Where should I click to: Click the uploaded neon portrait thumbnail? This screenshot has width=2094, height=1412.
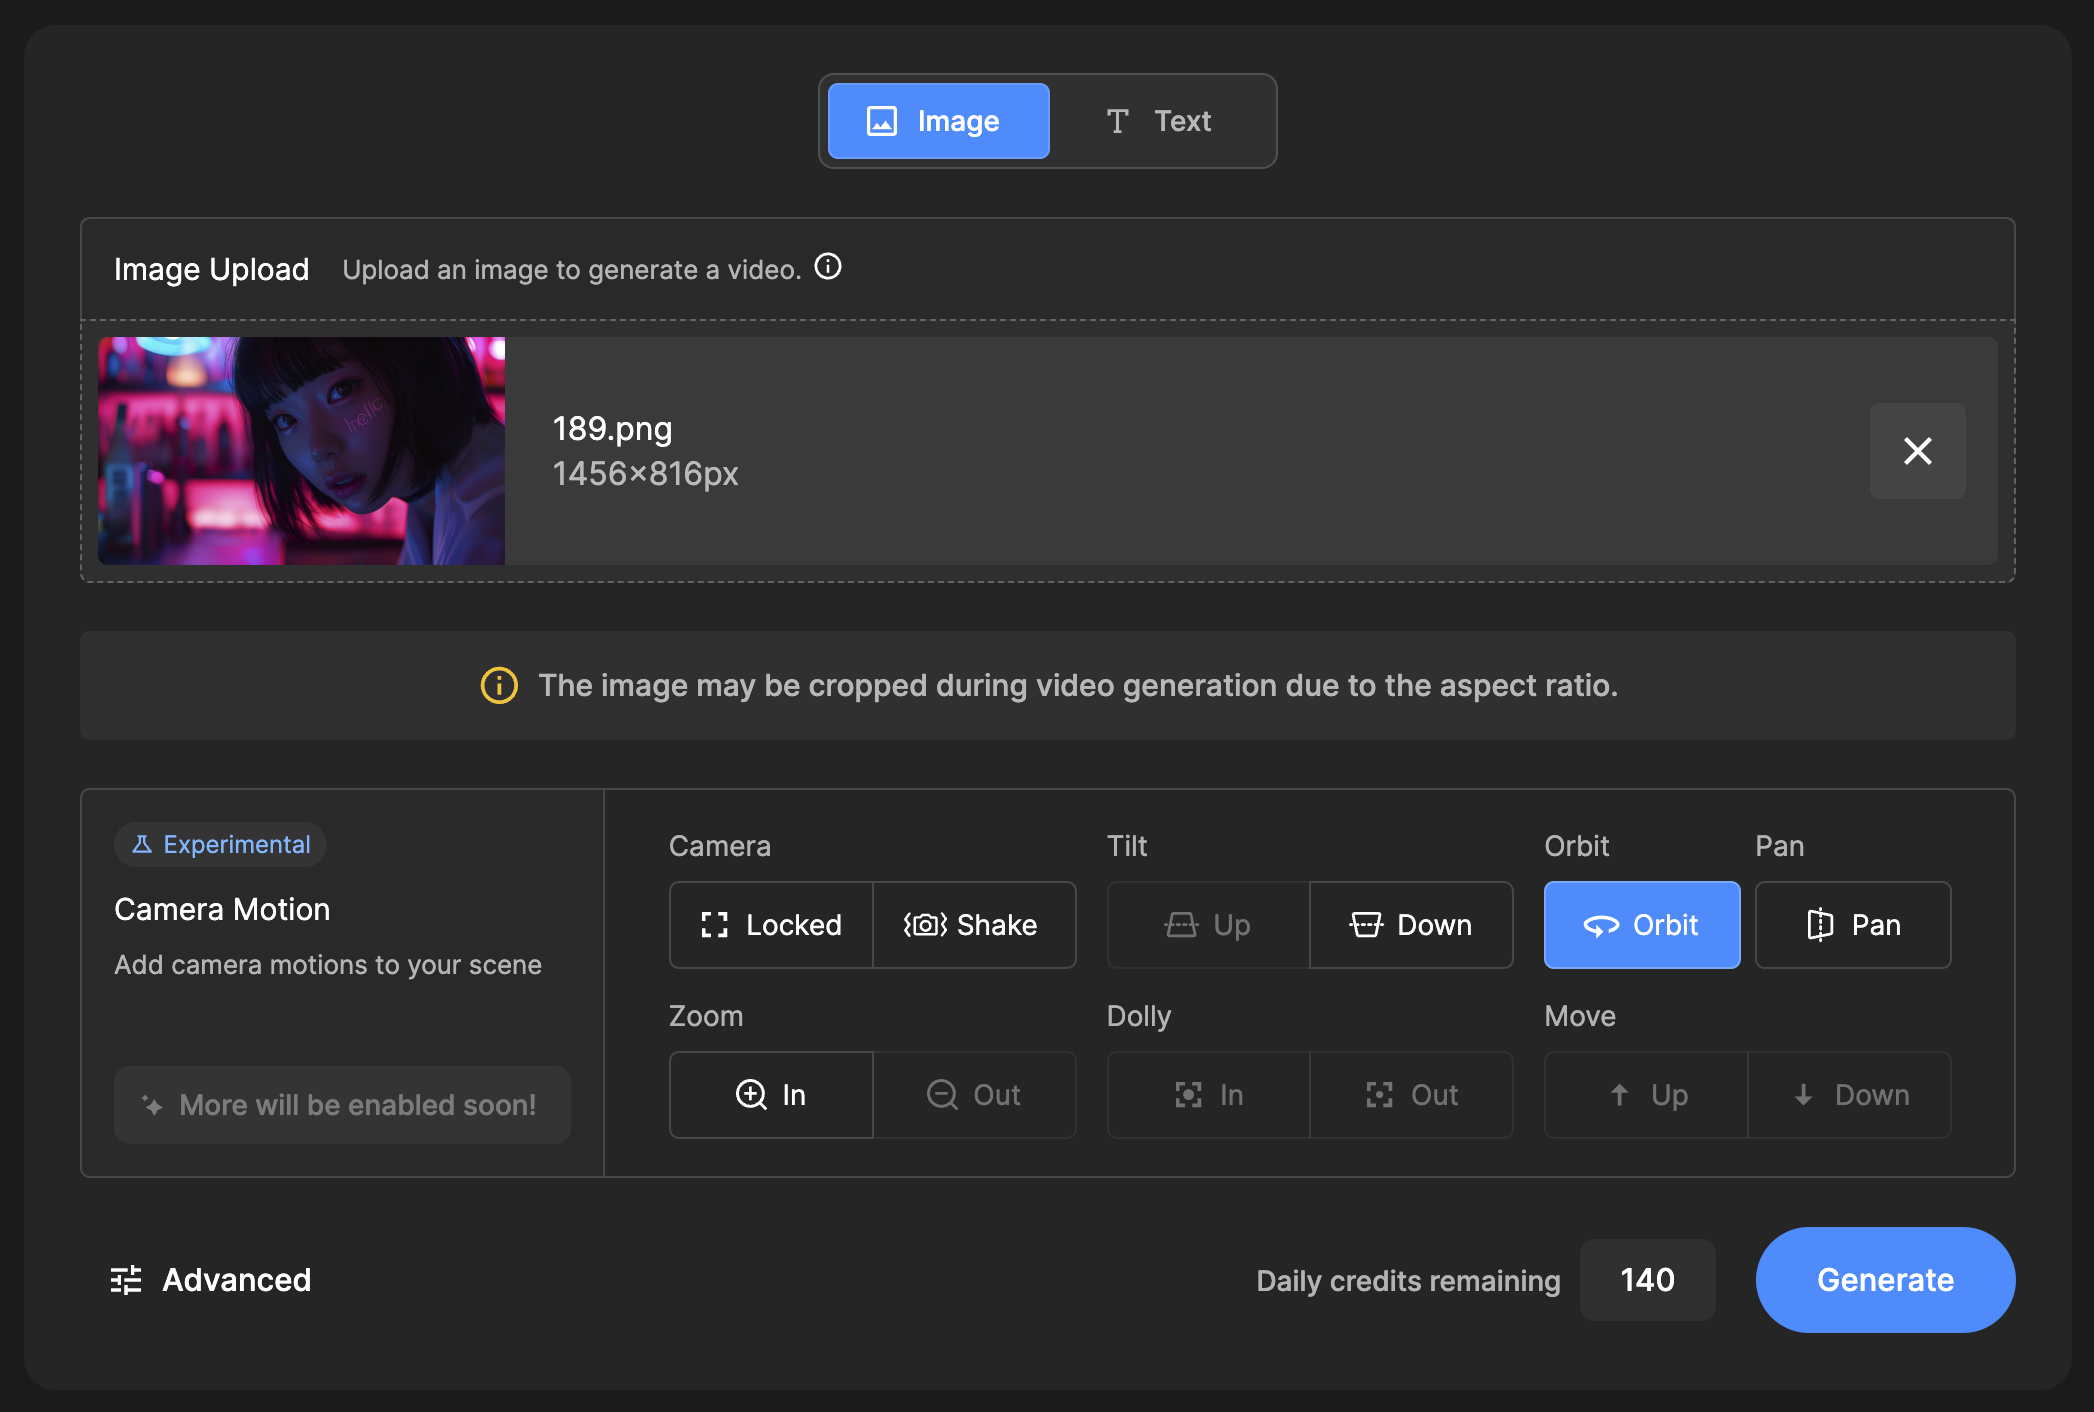coord(301,451)
